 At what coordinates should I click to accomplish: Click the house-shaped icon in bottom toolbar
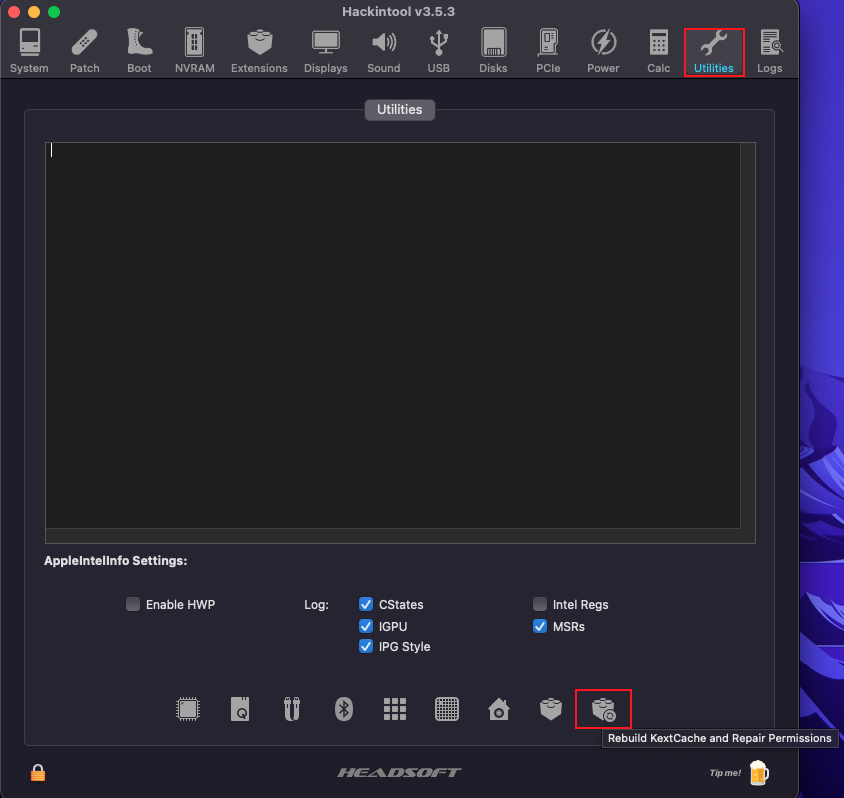click(498, 709)
